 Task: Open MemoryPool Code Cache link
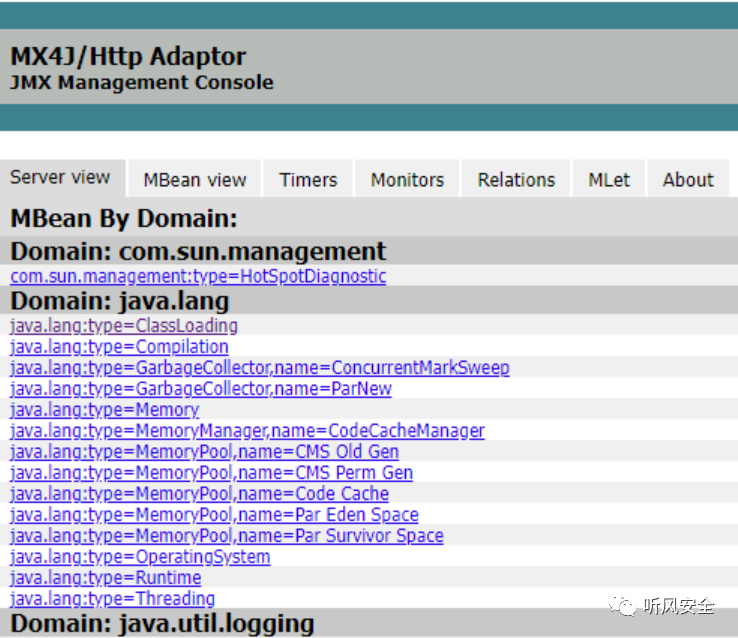tap(200, 494)
